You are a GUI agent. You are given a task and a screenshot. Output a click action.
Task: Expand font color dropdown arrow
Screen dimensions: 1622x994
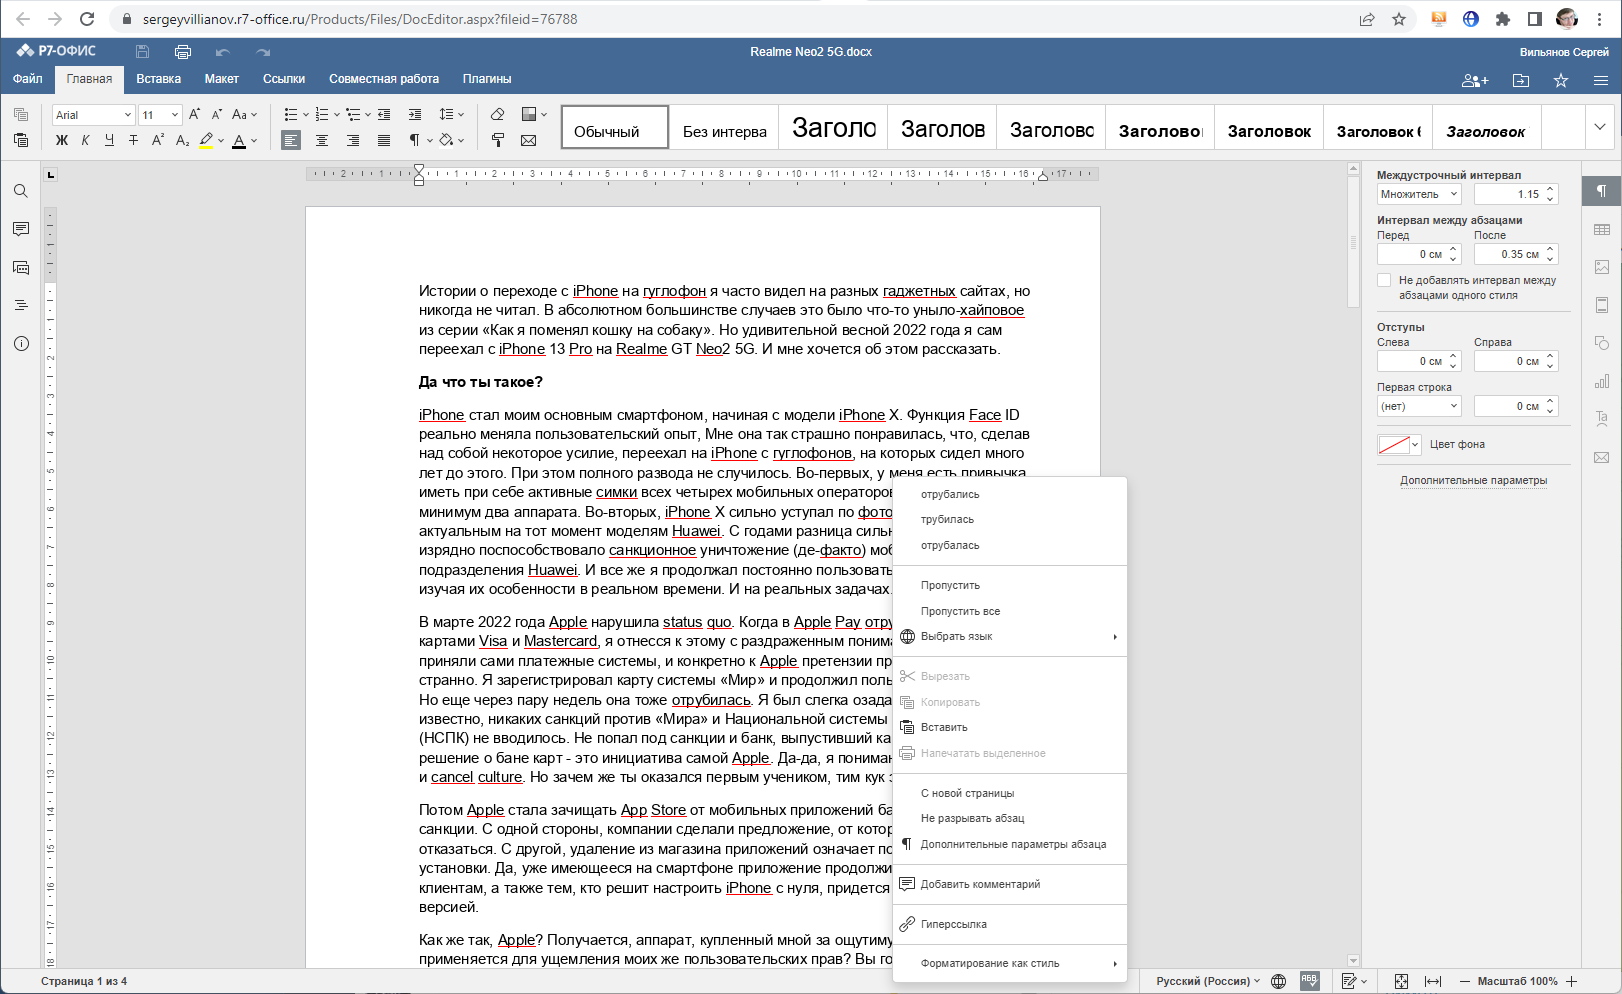[254, 141]
